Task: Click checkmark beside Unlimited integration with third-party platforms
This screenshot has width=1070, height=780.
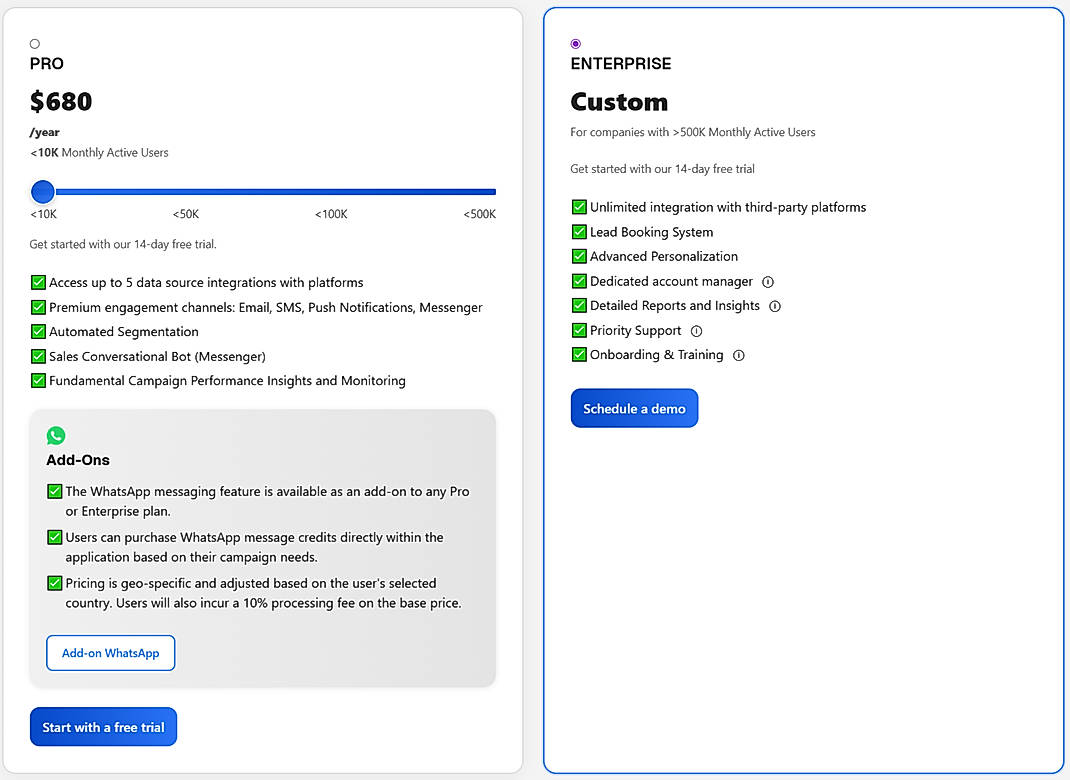Action: (579, 207)
